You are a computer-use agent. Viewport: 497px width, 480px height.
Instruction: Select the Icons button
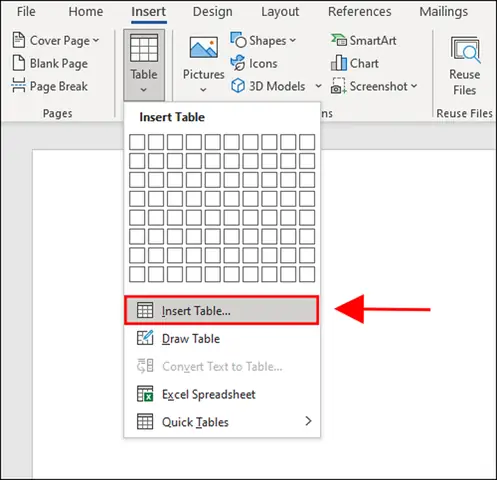click(x=254, y=63)
